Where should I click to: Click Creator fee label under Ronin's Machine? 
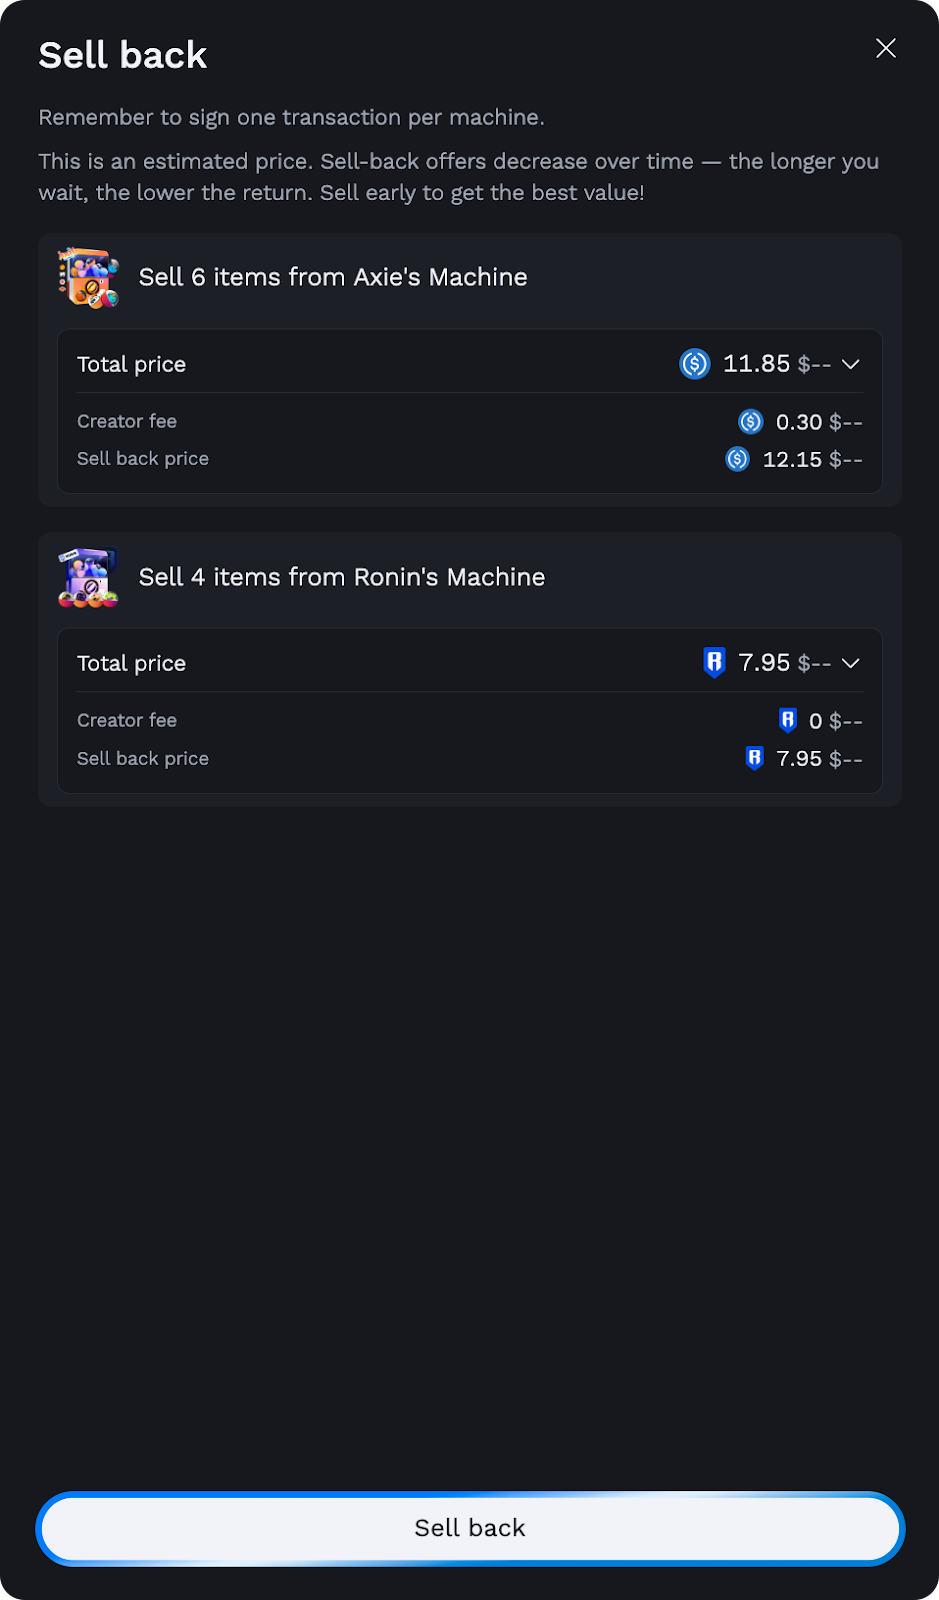pos(127,720)
